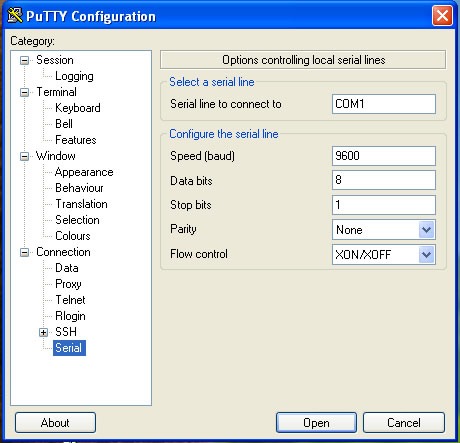
Task: Select the Bell category
Action: click(x=64, y=124)
